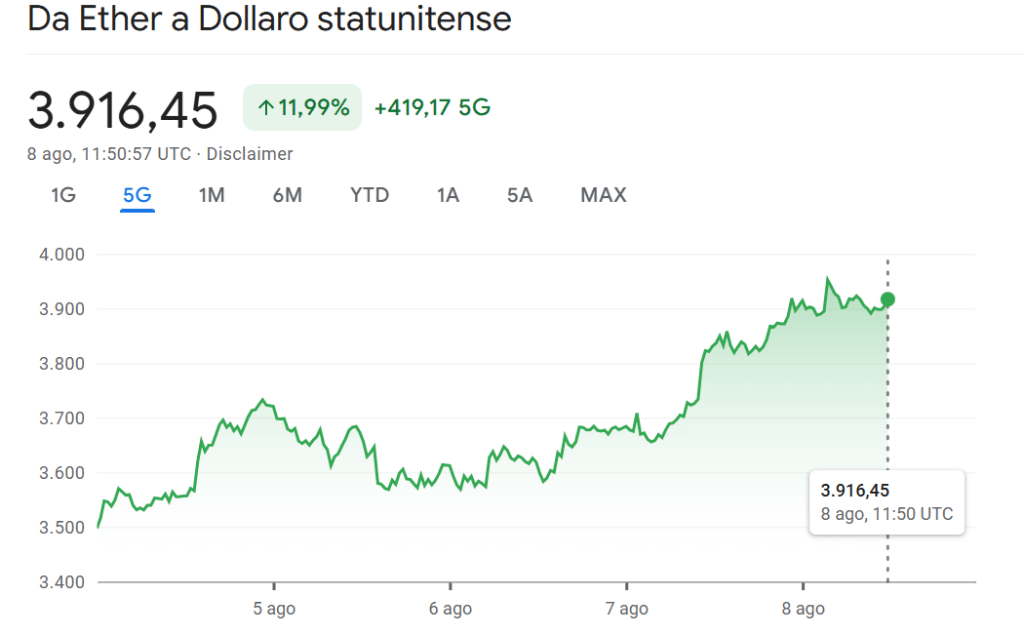This screenshot has width=1024, height=636.
Task: Click the Da Ether a Dollaro statunitense title
Action: point(269,19)
